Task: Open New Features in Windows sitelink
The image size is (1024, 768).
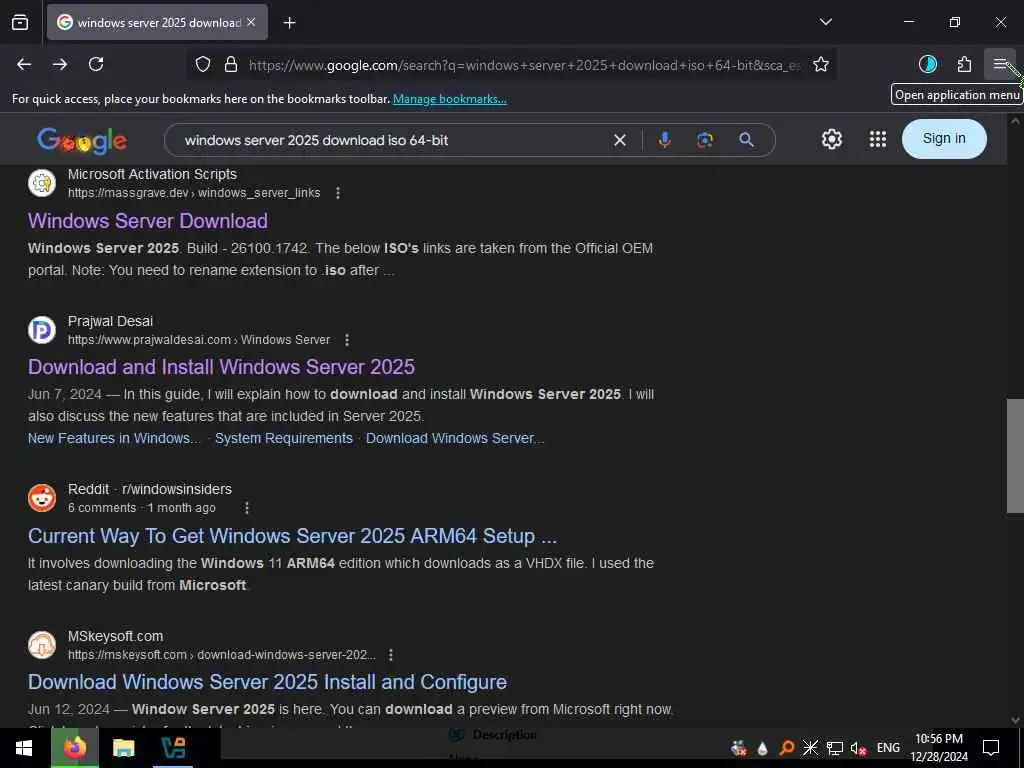Action: tap(114, 438)
